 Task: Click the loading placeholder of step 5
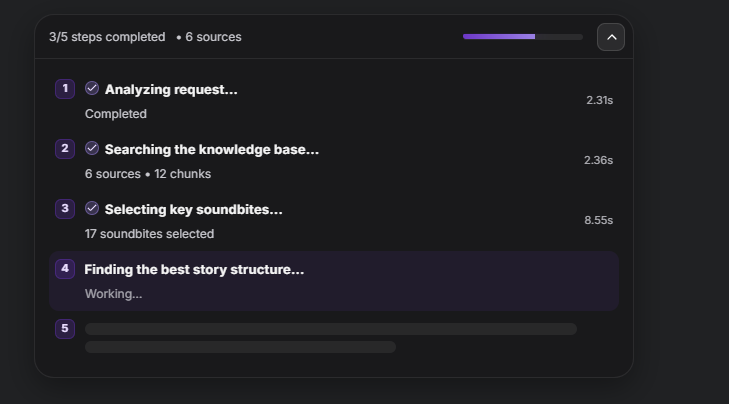(330, 329)
